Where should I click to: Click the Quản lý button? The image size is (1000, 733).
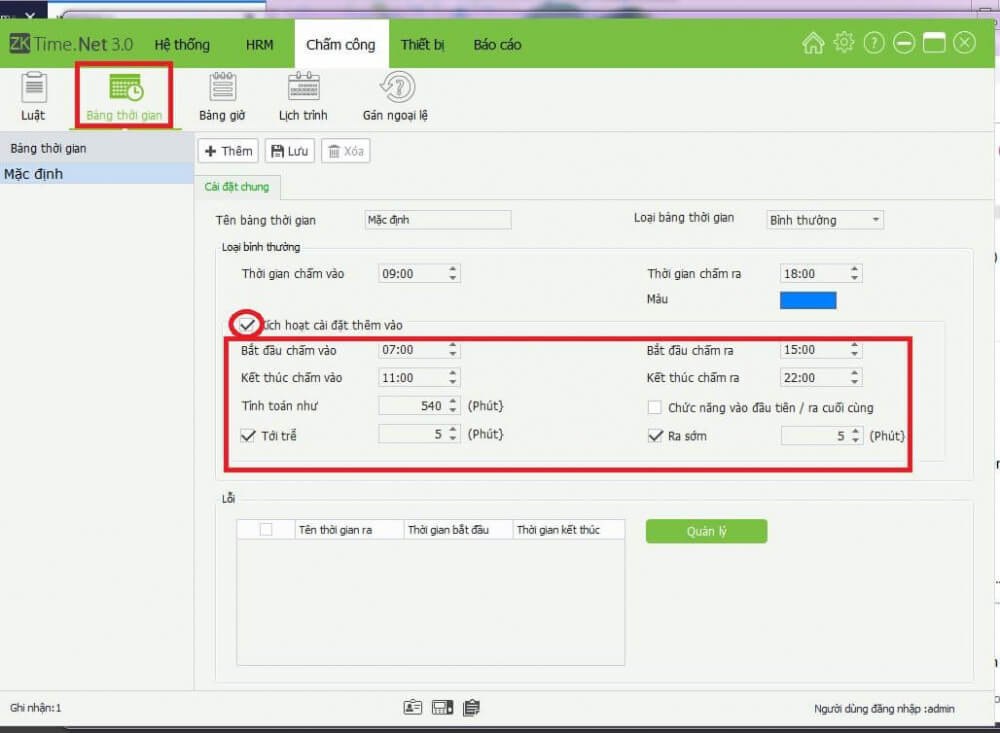coord(706,531)
